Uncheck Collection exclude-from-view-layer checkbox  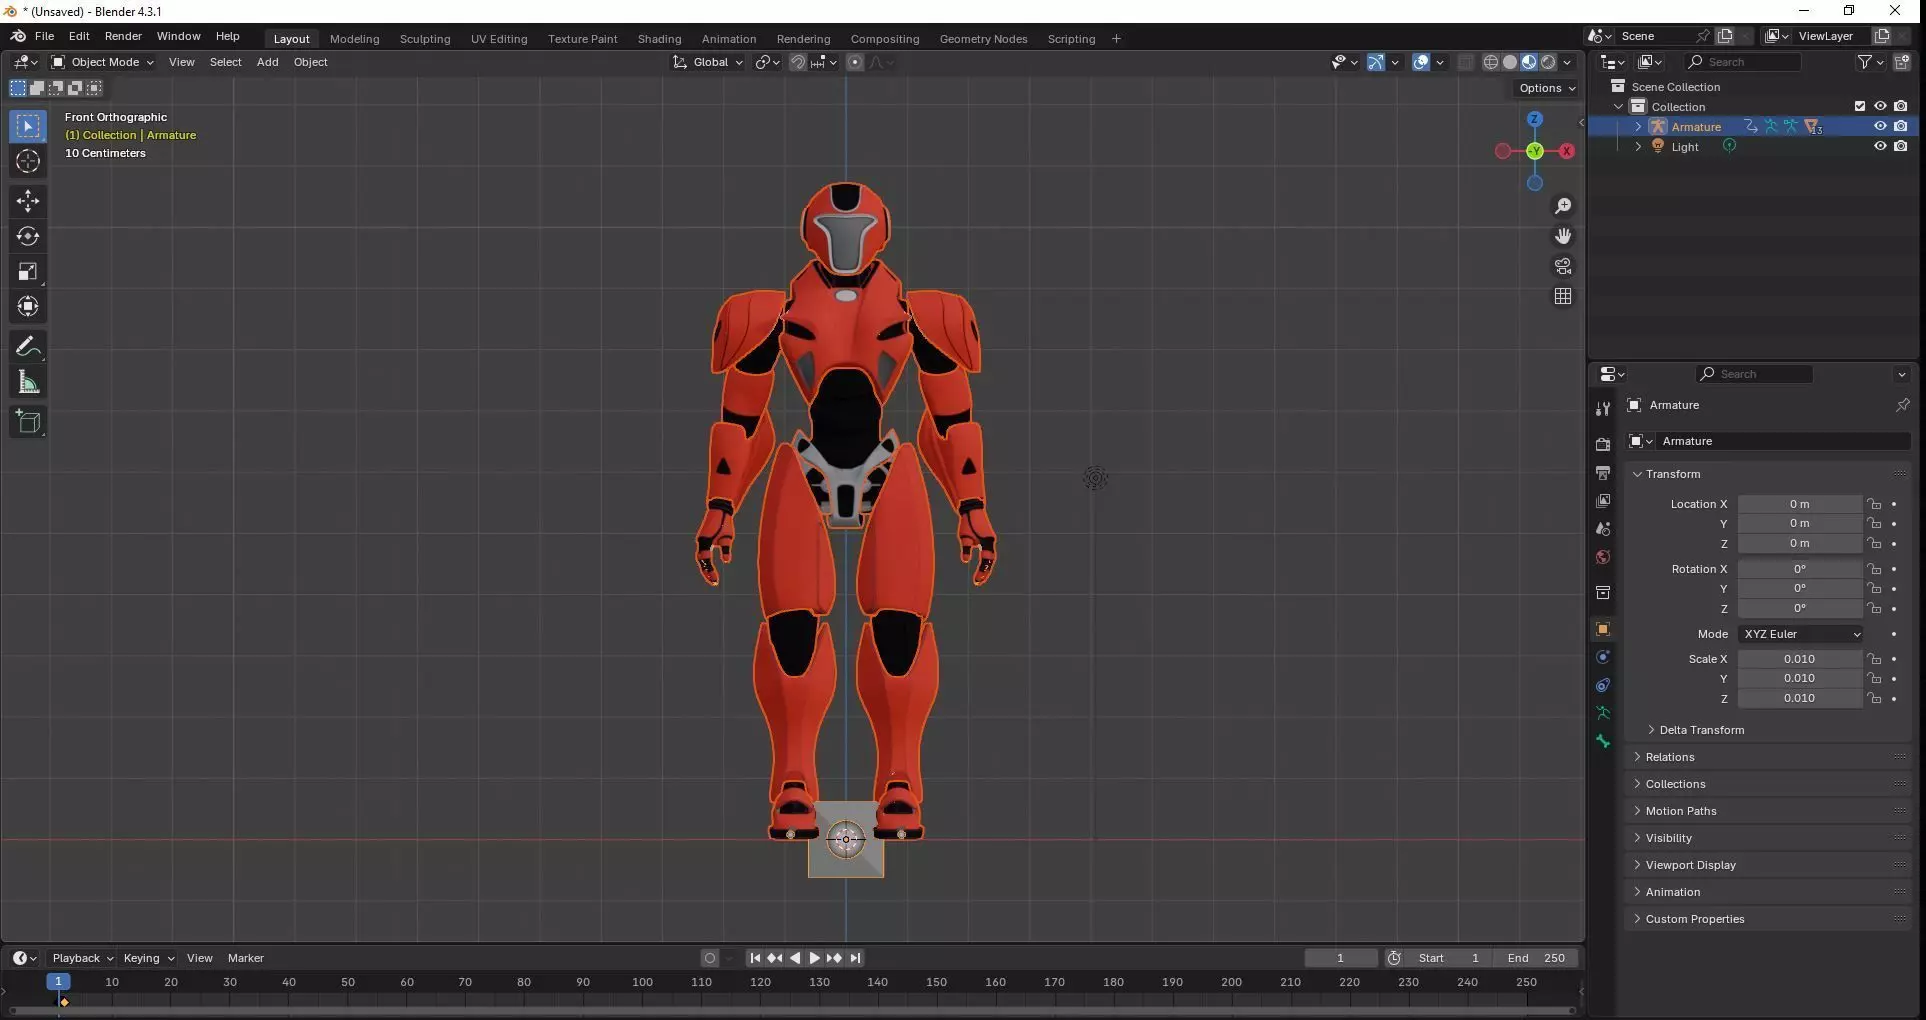pos(1860,106)
